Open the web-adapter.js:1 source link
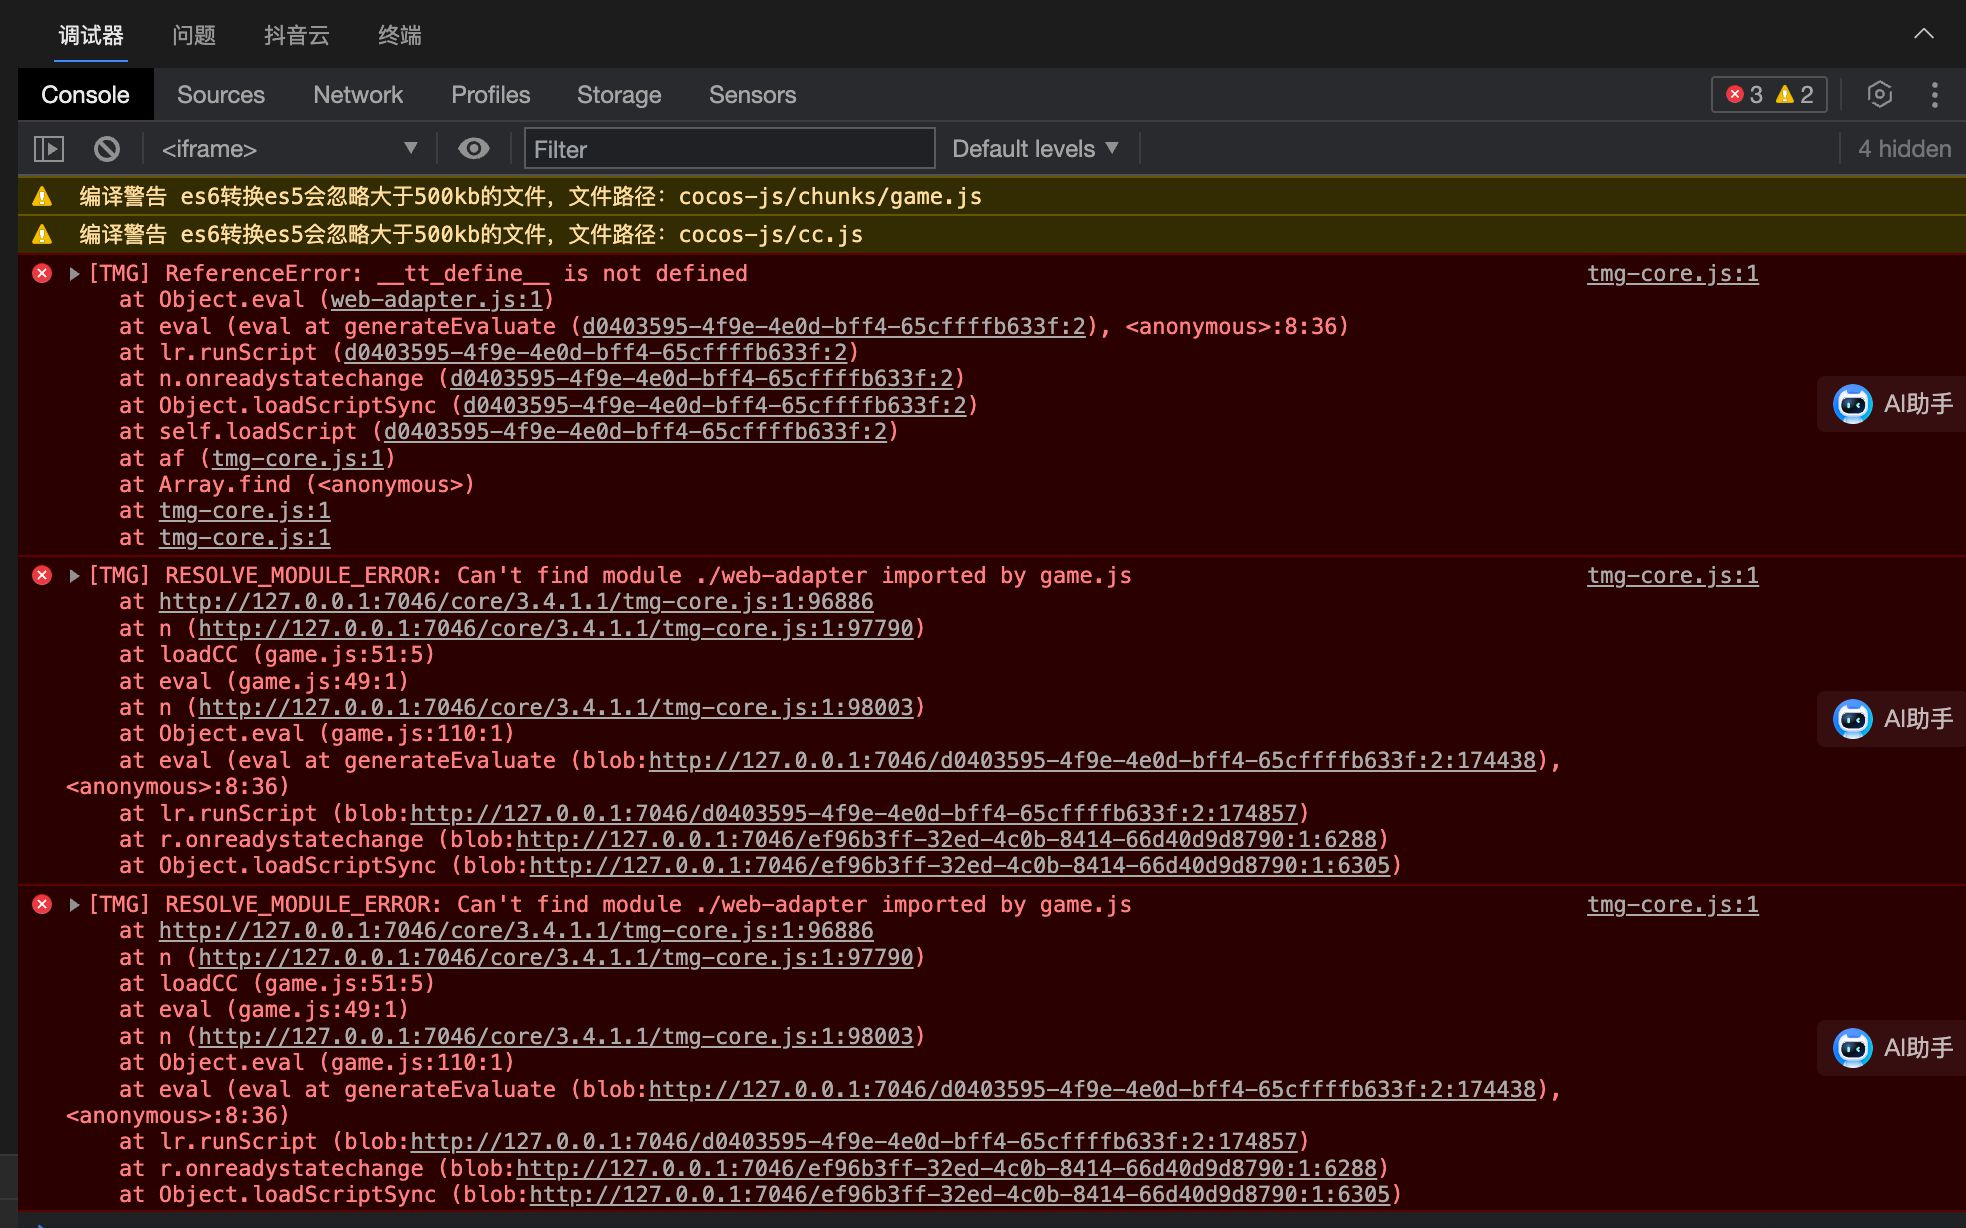Screen dimensions: 1966x1228 click(x=436, y=300)
